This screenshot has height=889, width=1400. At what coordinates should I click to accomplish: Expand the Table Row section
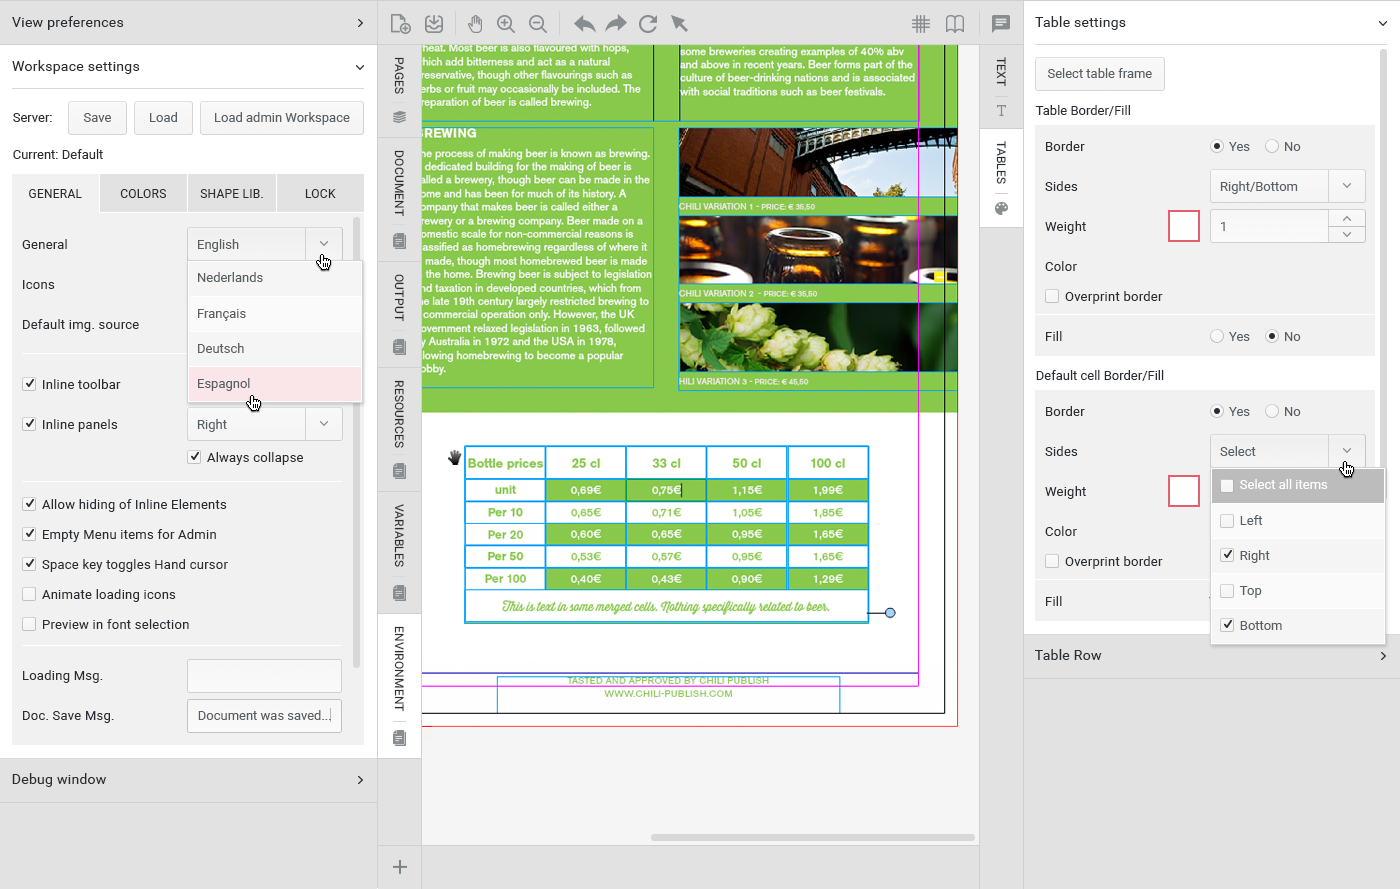(1211, 656)
